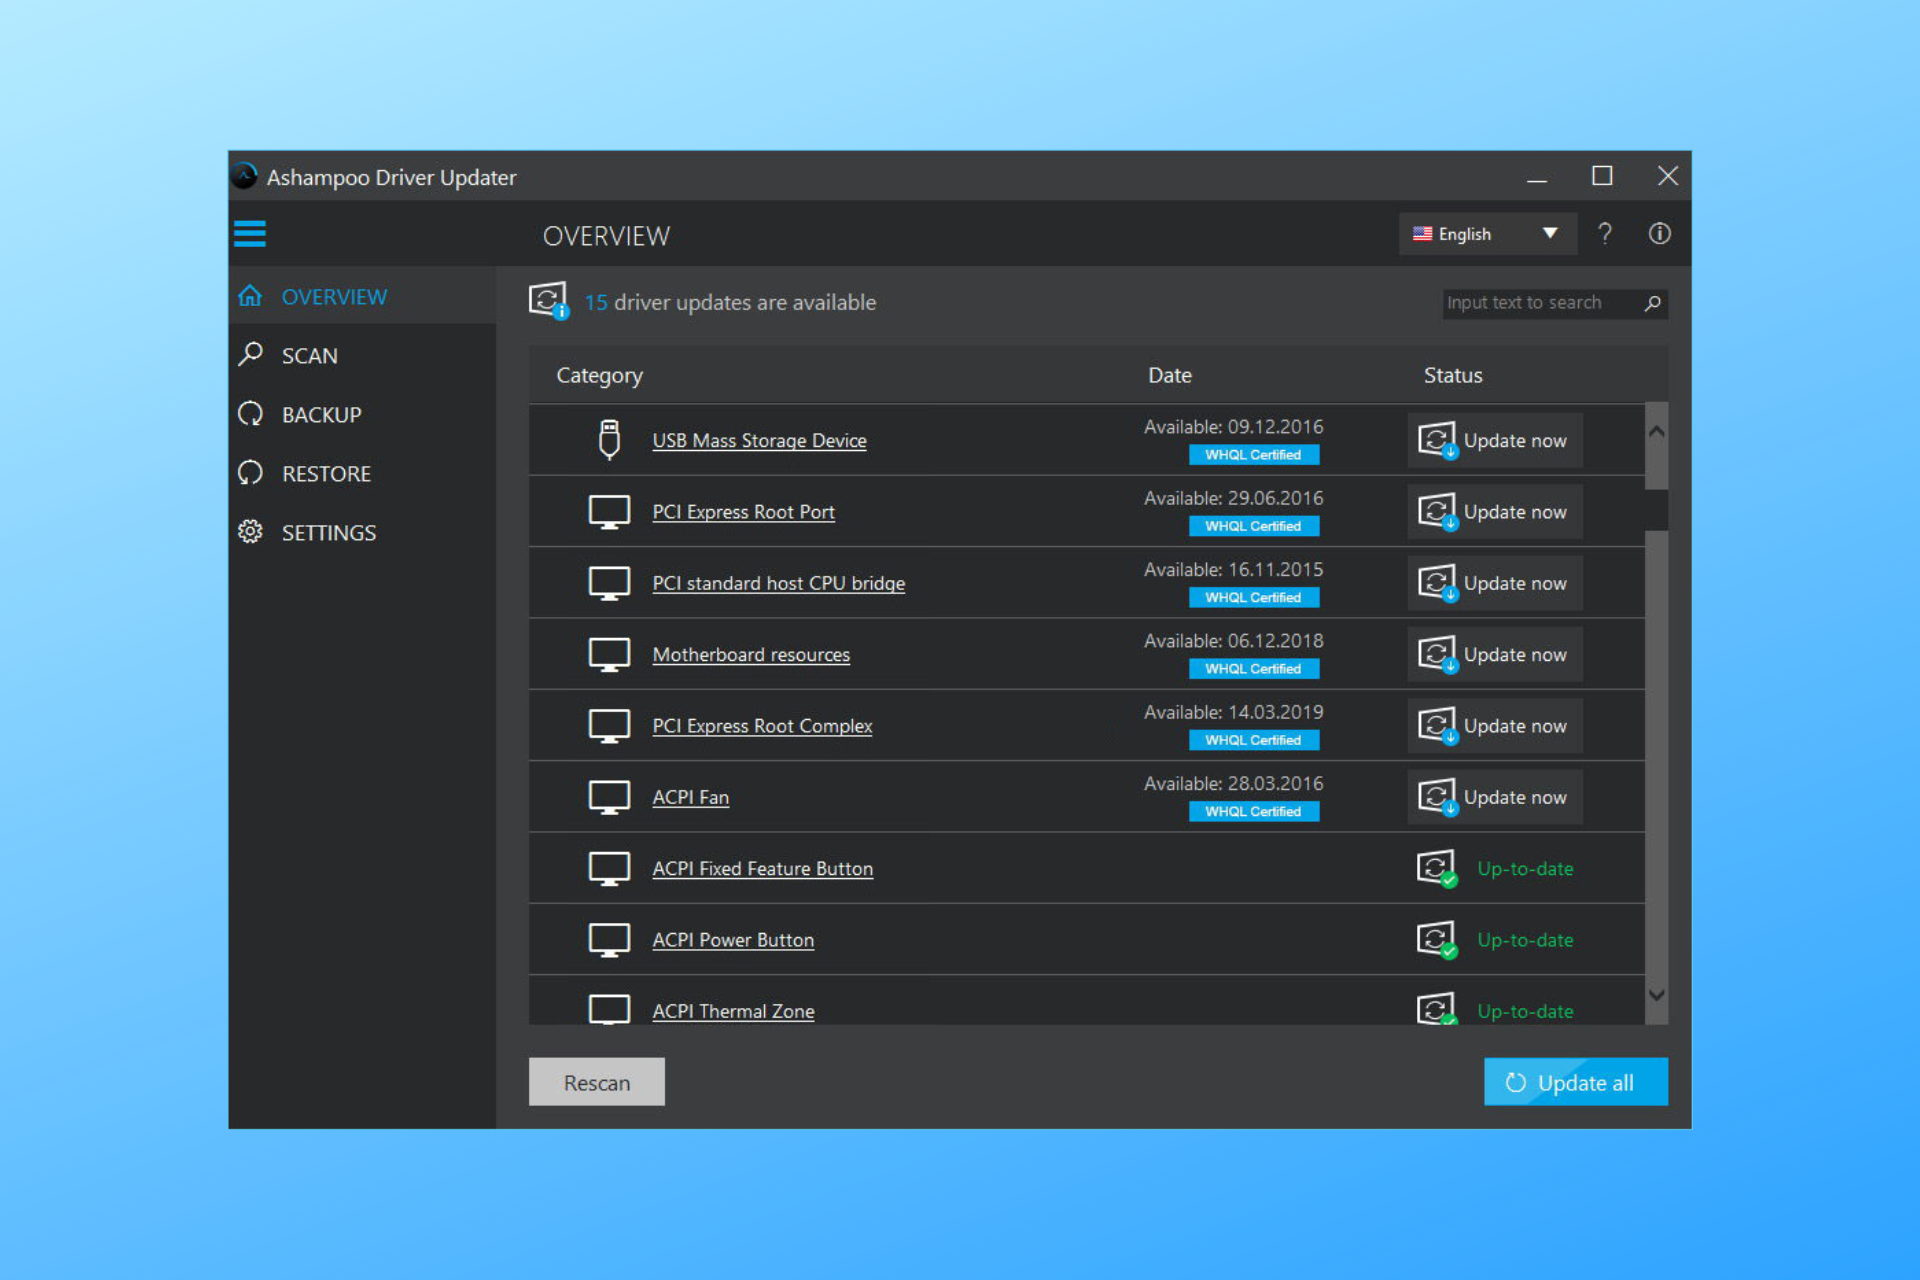Viewport: 1920px width, 1280px height.
Task: Click the driver list scrollbar up arrow
Action: click(x=1657, y=431)
